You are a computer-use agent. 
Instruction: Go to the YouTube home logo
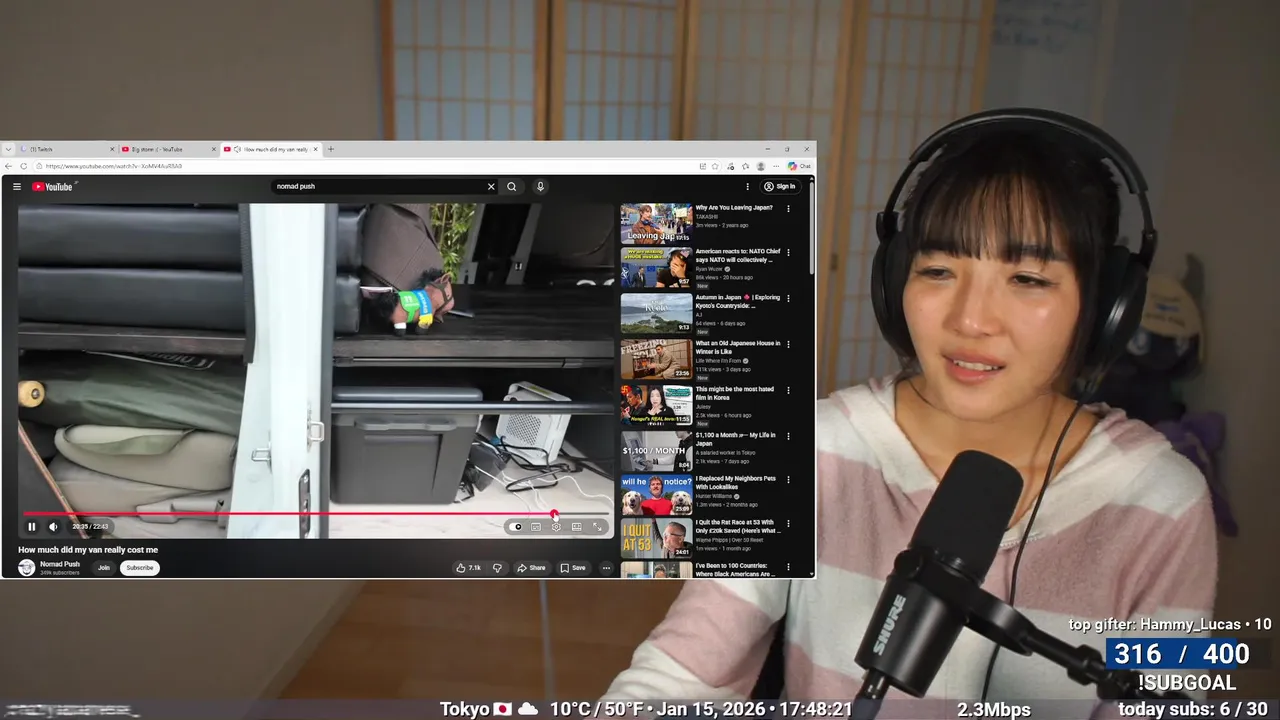(53, 186)
